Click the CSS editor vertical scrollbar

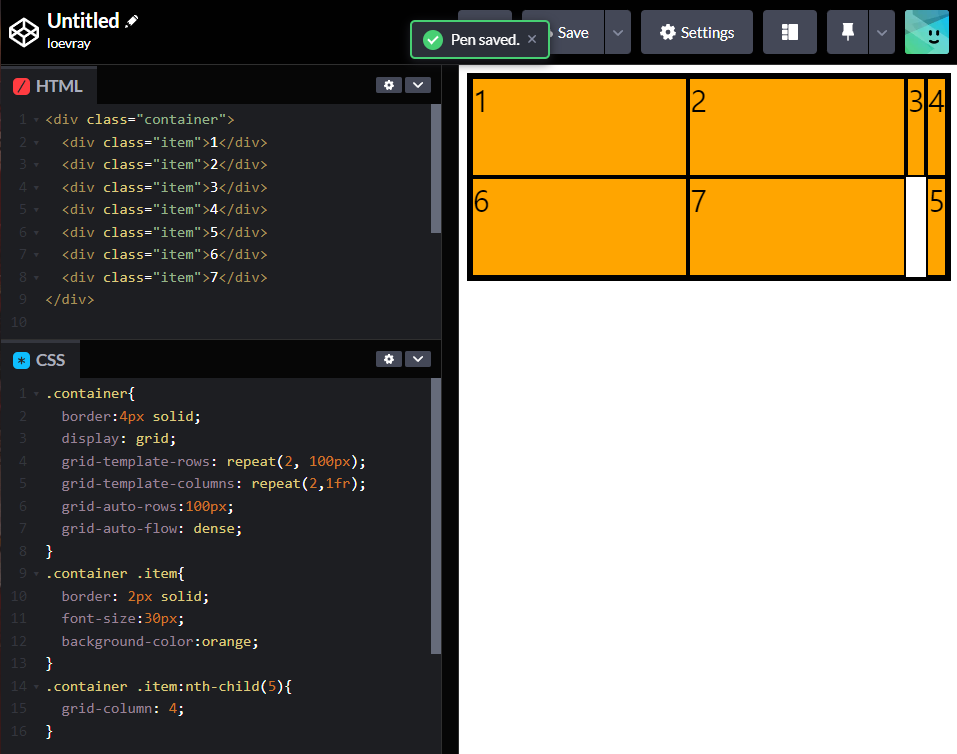point(436,516)
